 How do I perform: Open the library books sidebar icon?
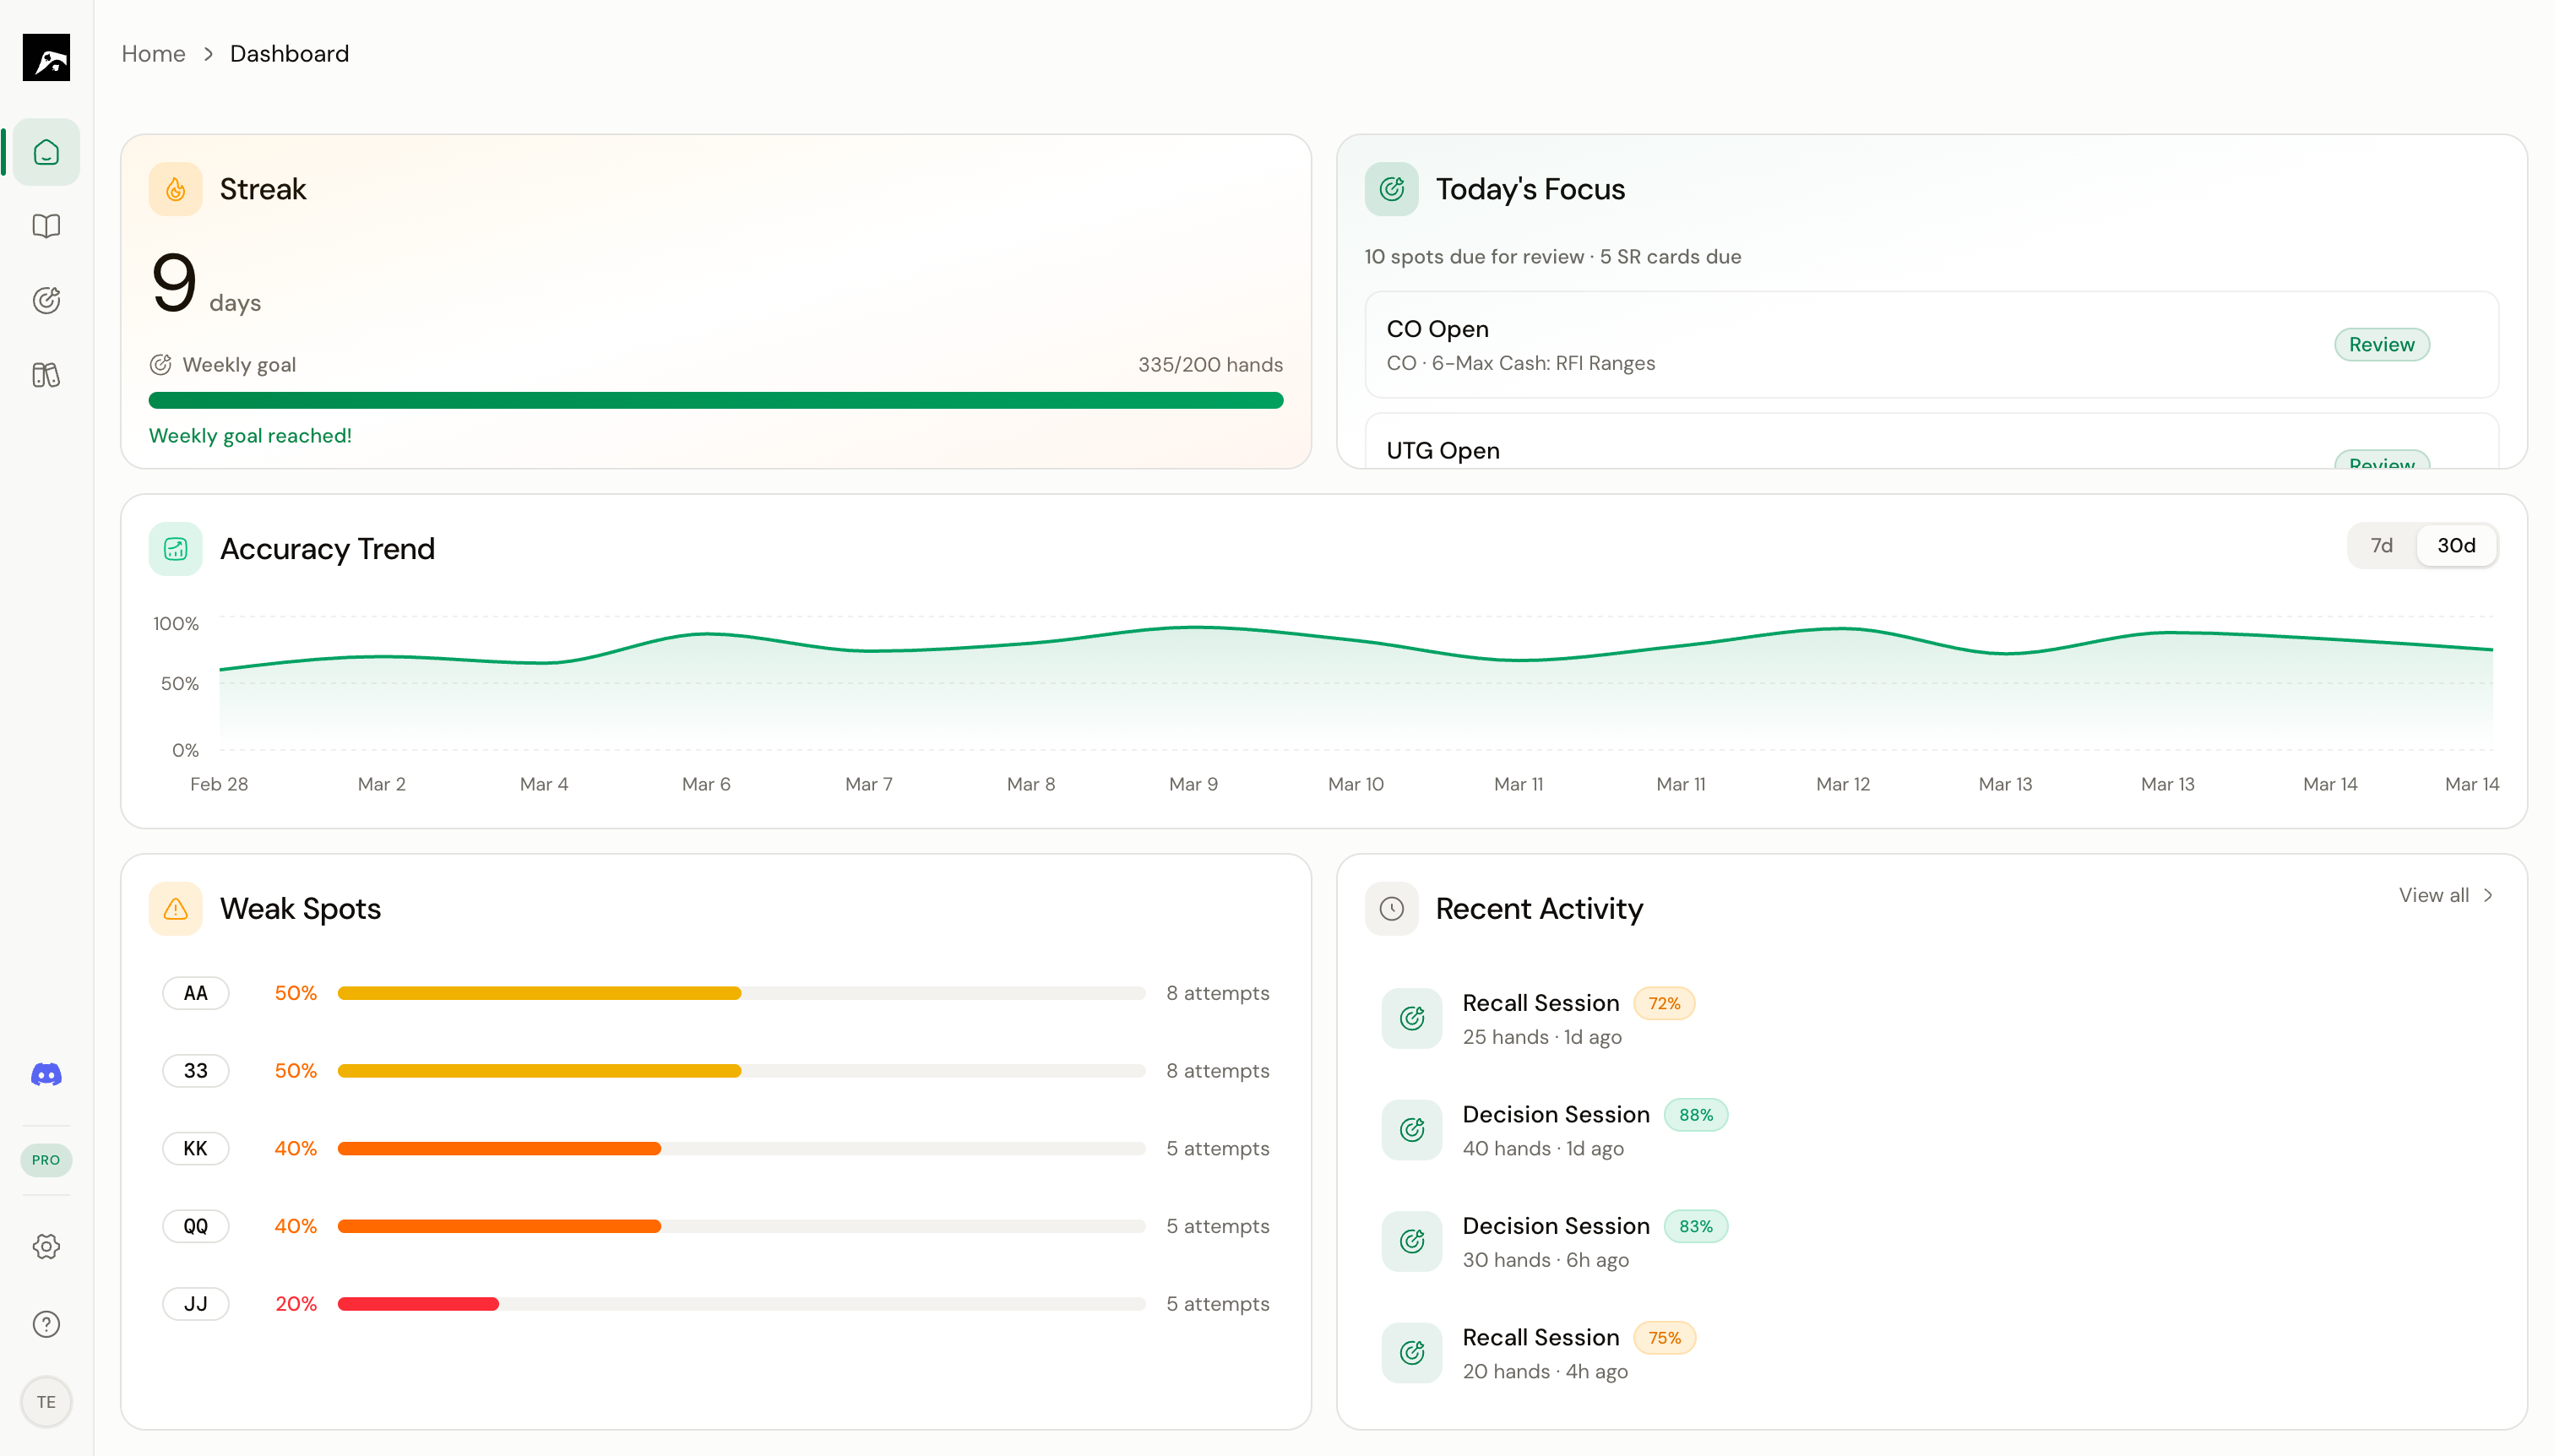click(46, 375)
